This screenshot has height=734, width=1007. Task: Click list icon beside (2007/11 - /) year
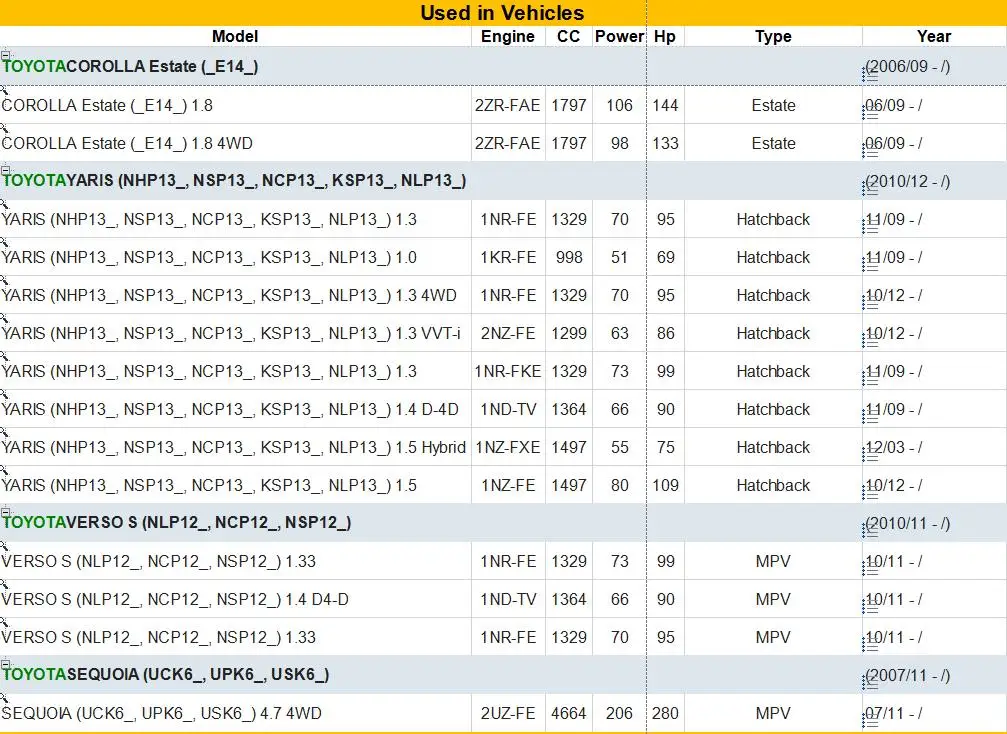tap(870, 684)
